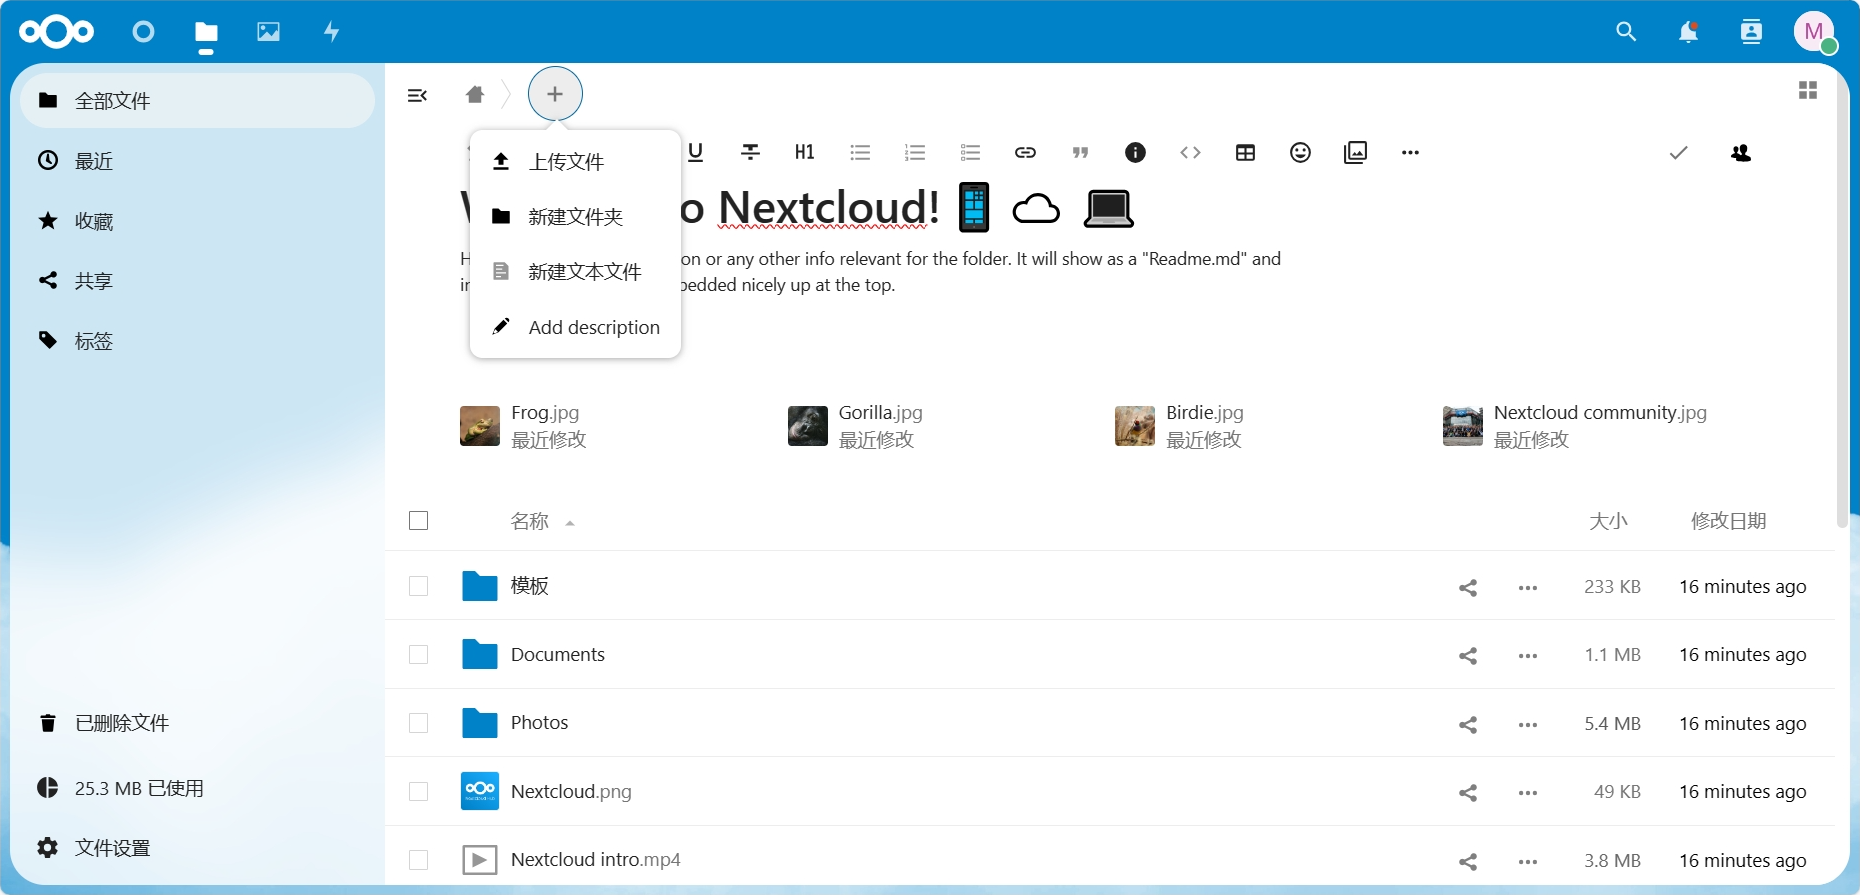Click the 25.3 MB 已使用 quota indicator

point(197,788)
